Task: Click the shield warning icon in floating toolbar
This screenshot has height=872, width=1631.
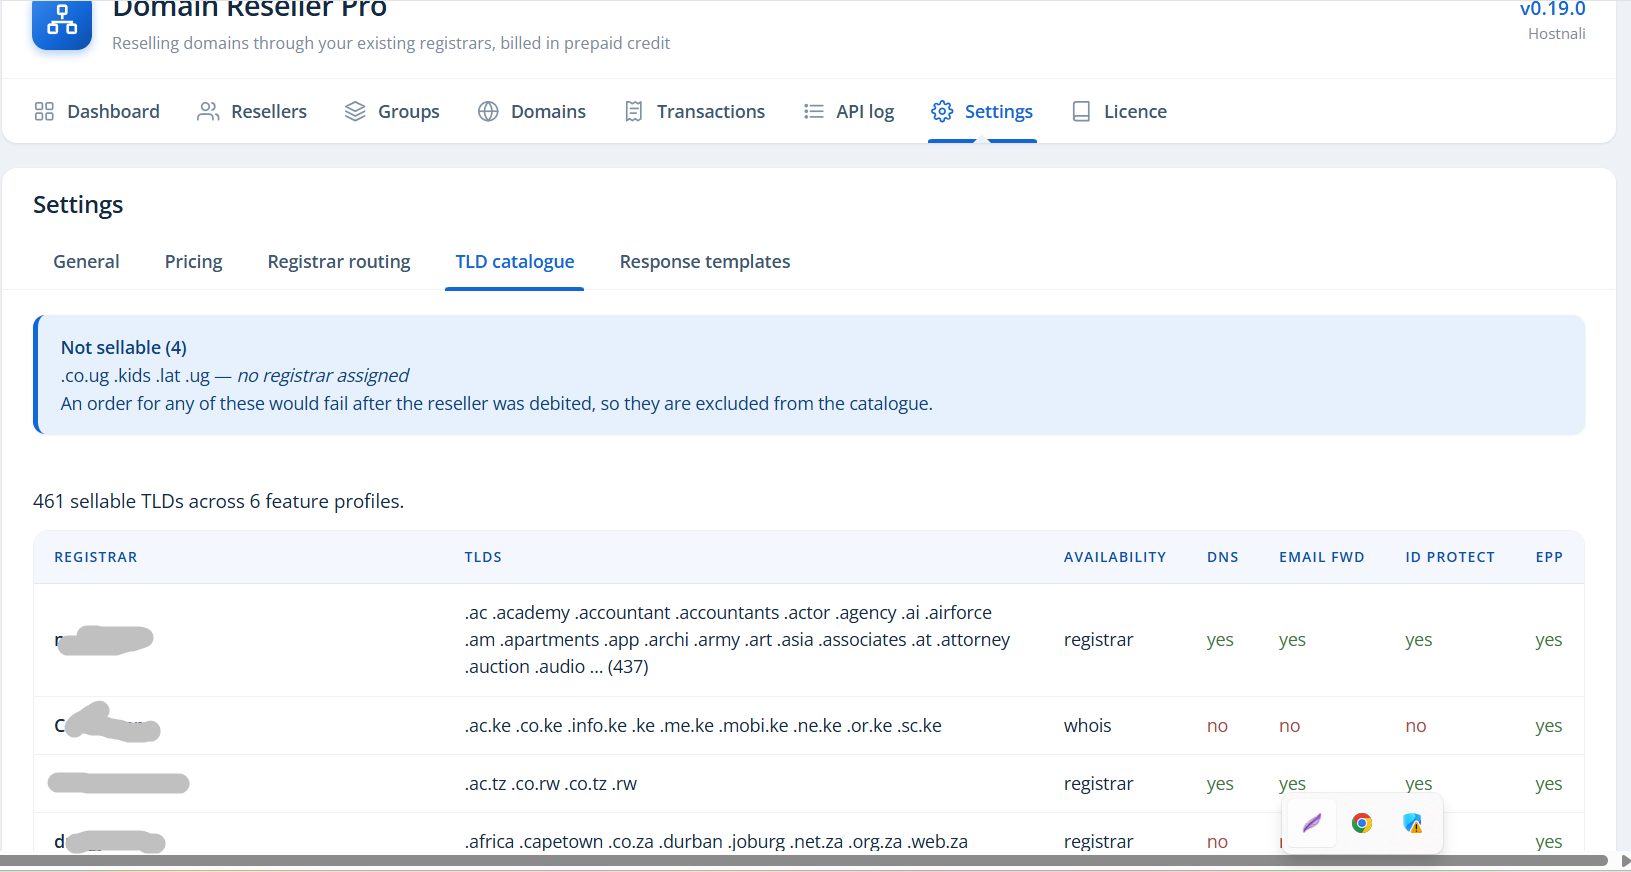Action: coord(1412,823)
